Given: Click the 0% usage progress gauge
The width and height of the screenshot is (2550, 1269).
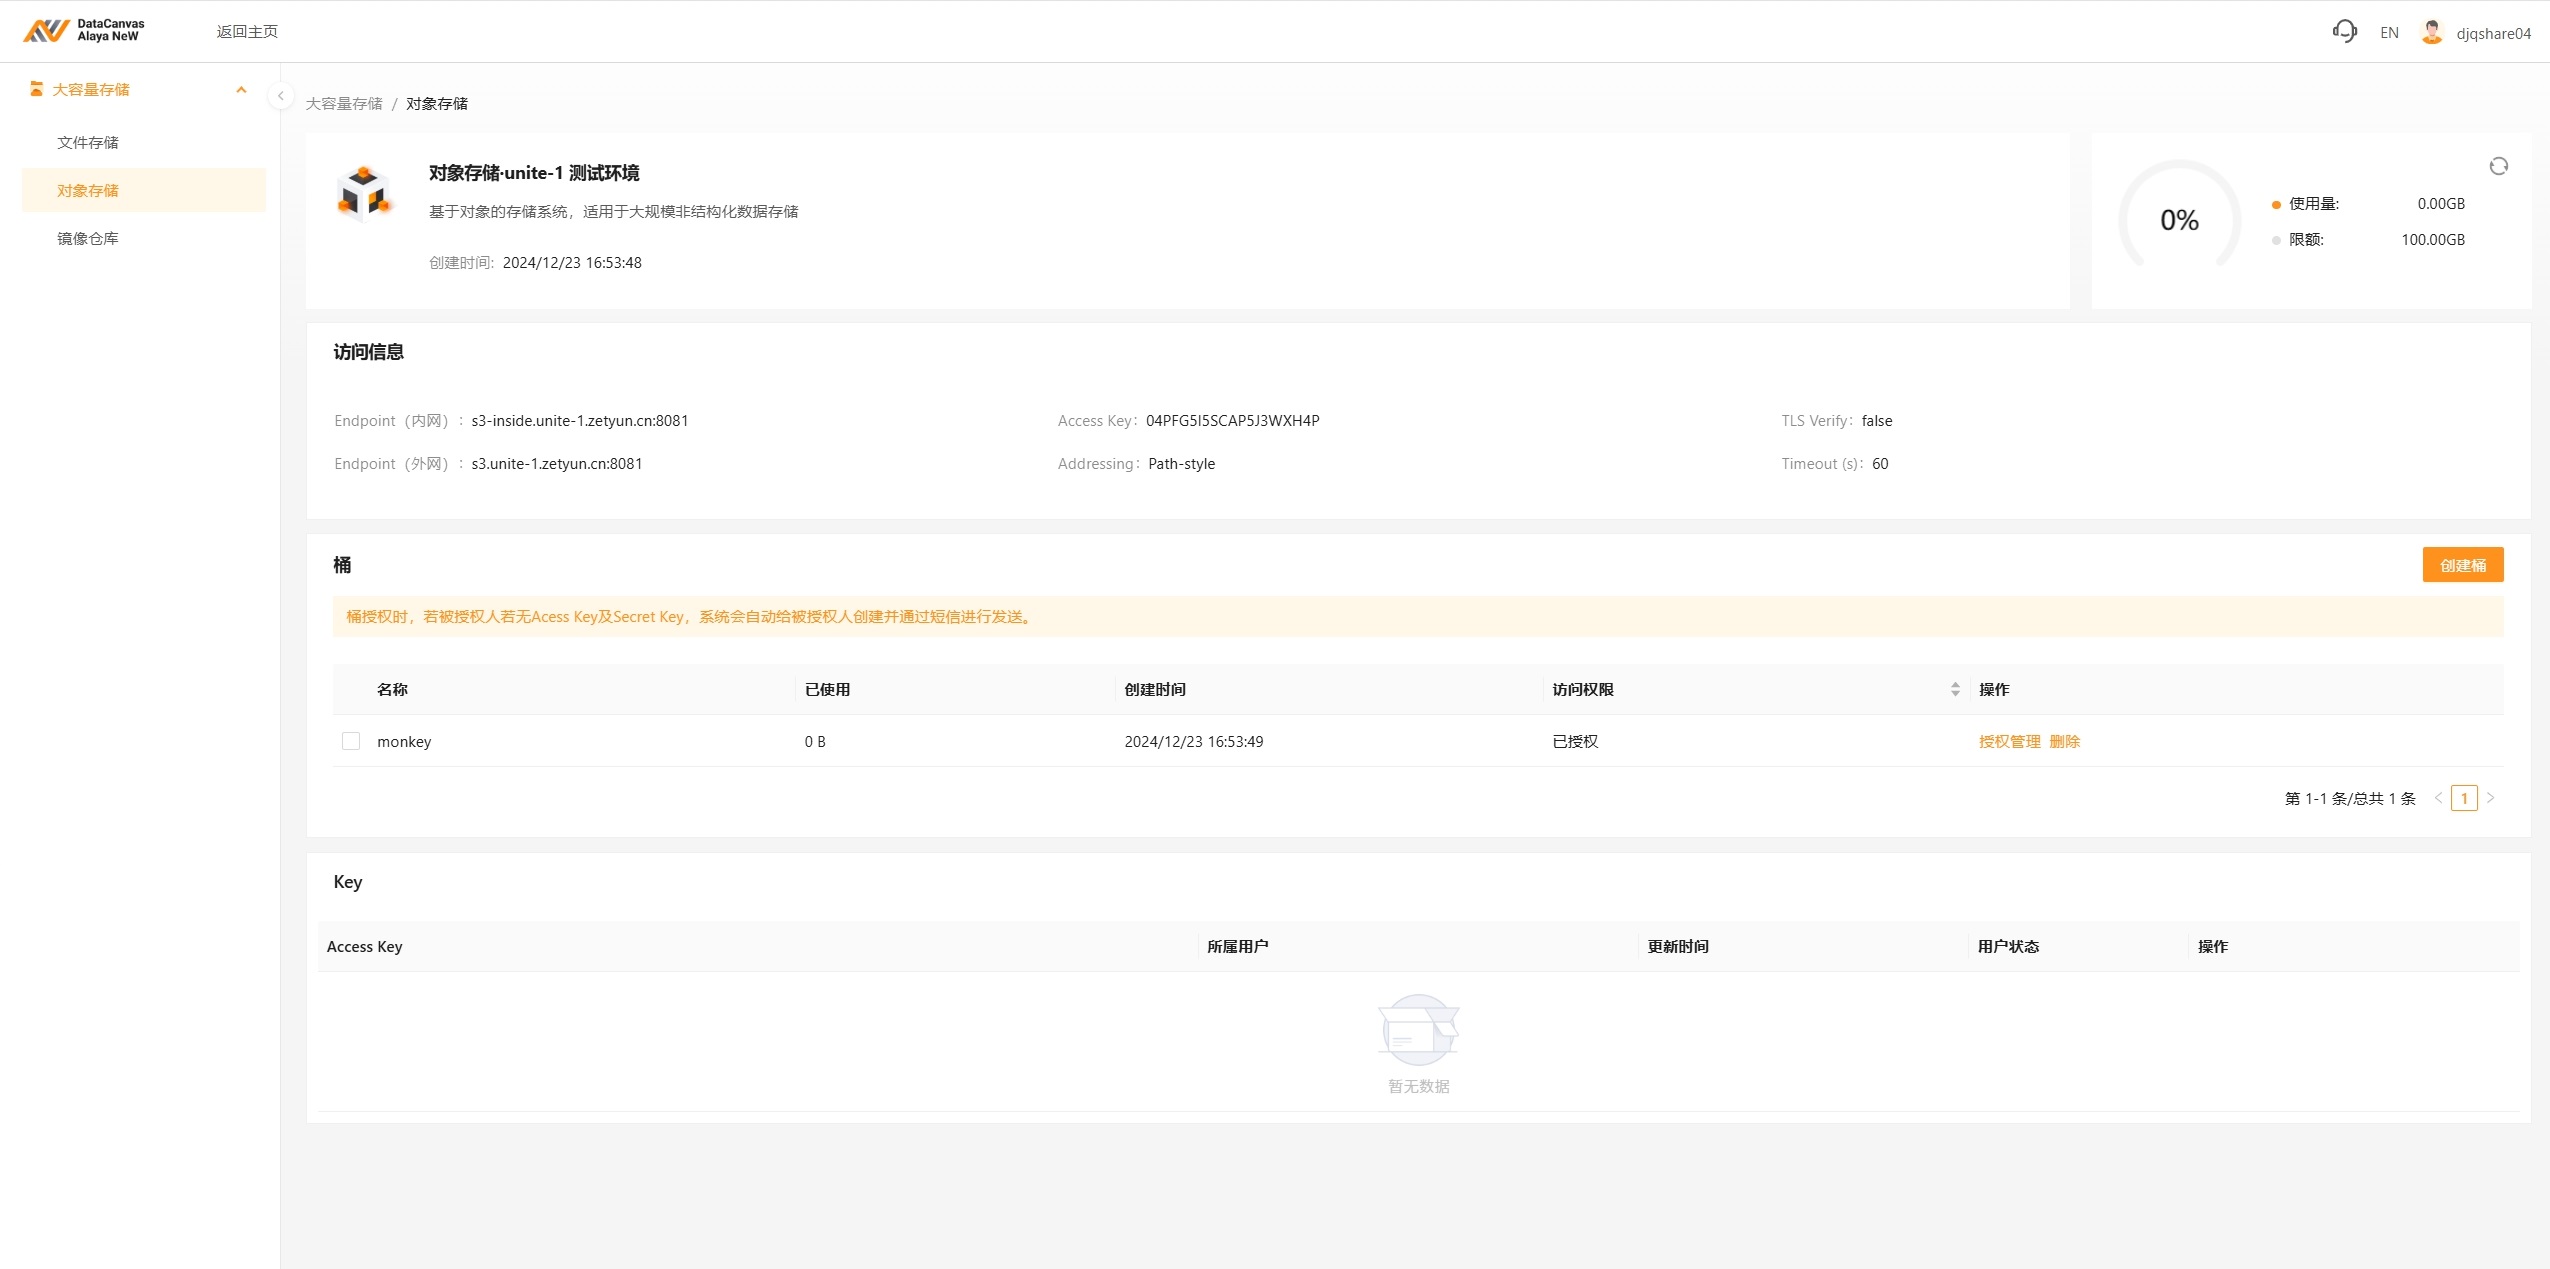Looking at the screenshot, I should (2179, 219).
